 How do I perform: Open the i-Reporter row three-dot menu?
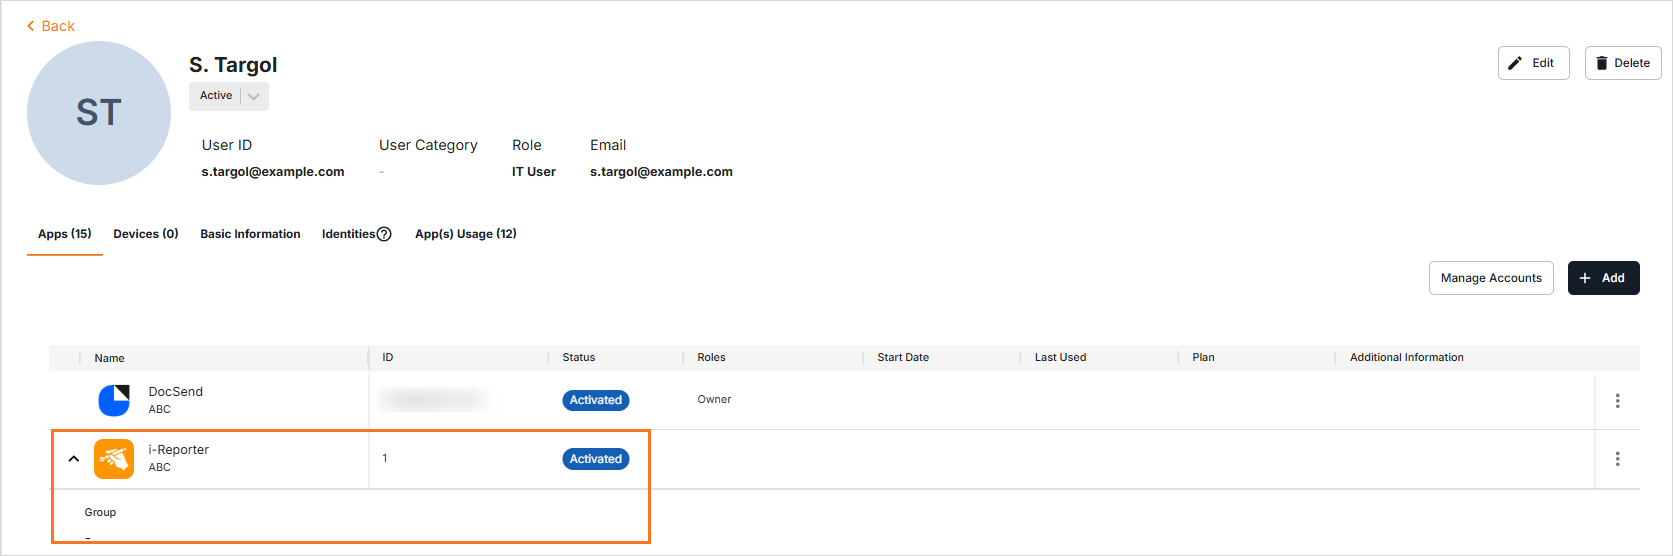(1617, 459)
